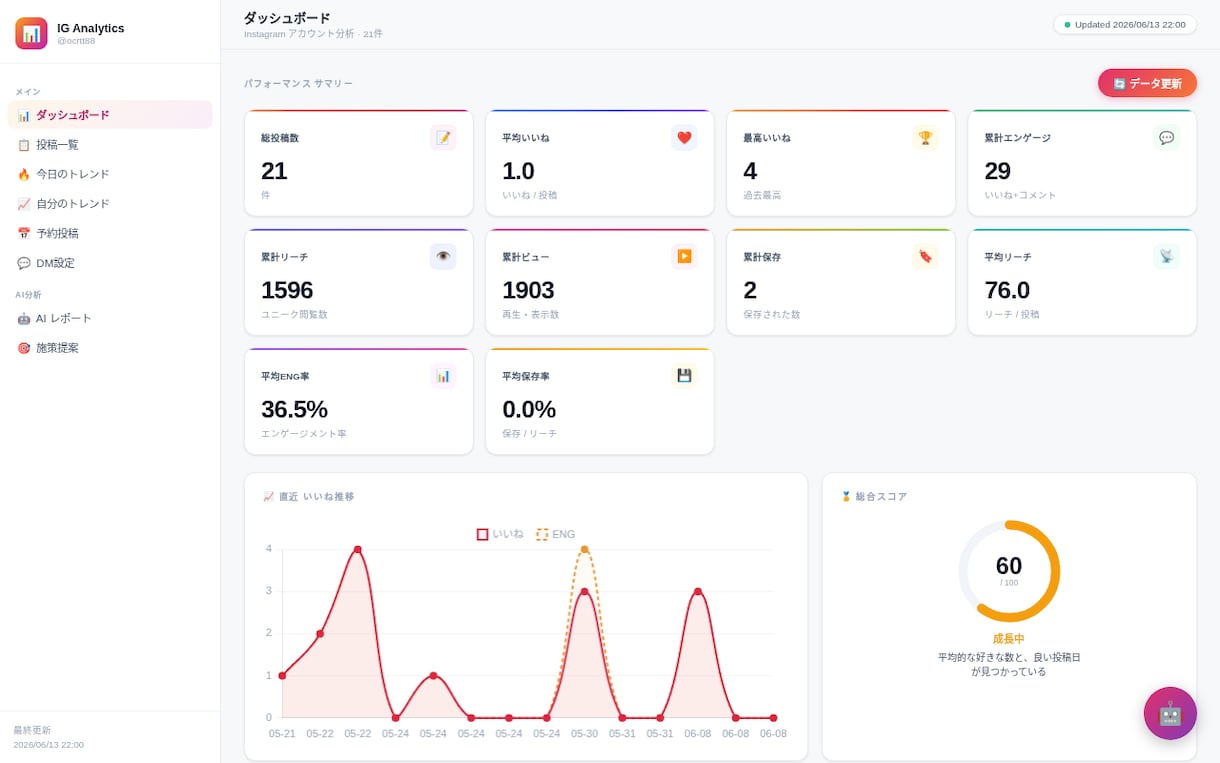Image resolution: width=1220 pixels, height=763 pixels.
Task: Click the パフォーマンス サマリー section heading
Action: pos(298,84)
